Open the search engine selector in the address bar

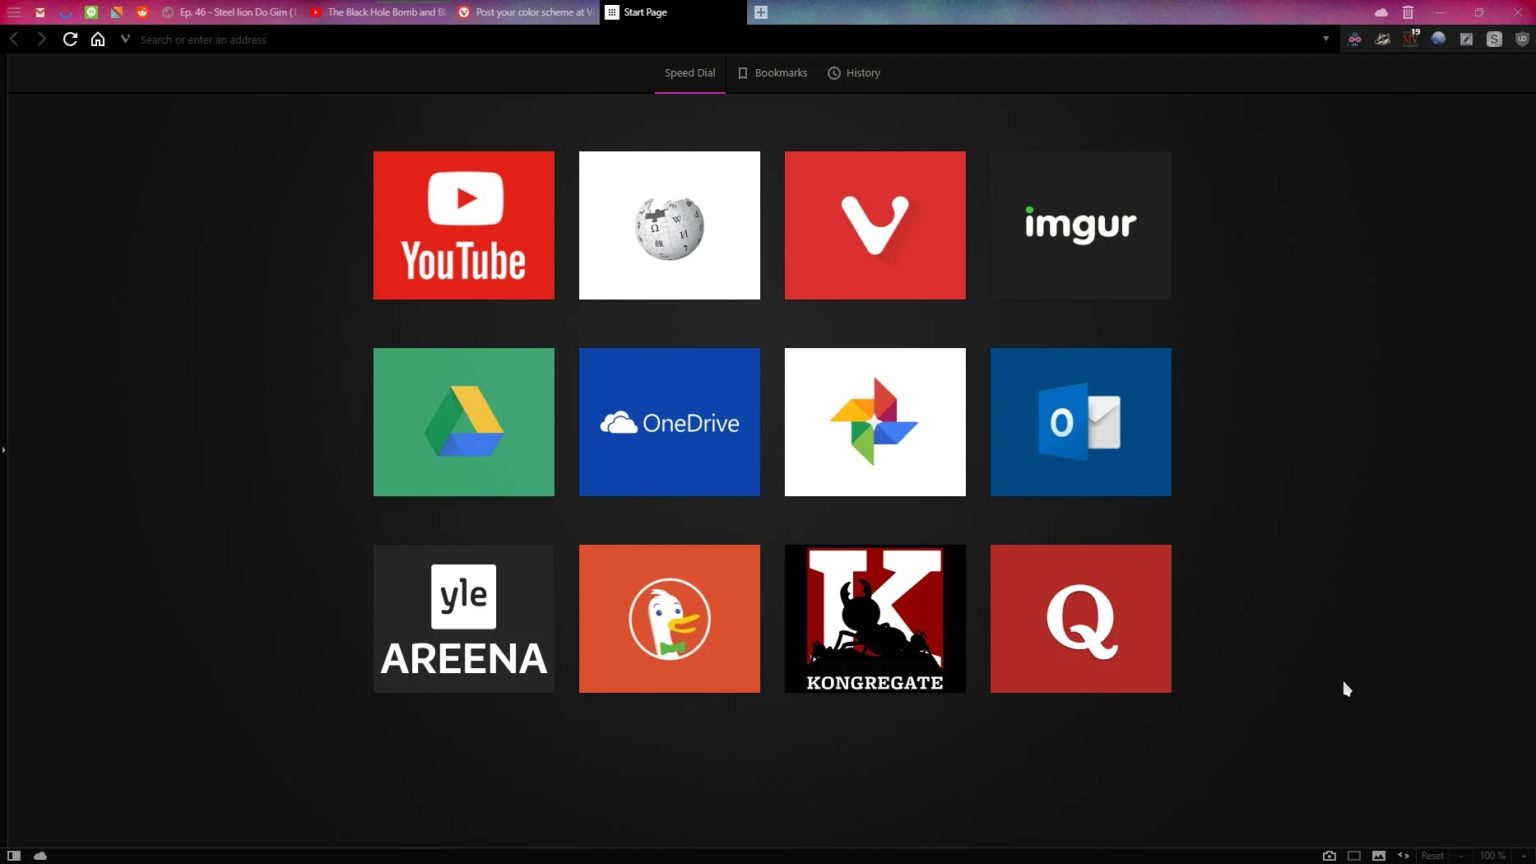(x=124, y=39)
